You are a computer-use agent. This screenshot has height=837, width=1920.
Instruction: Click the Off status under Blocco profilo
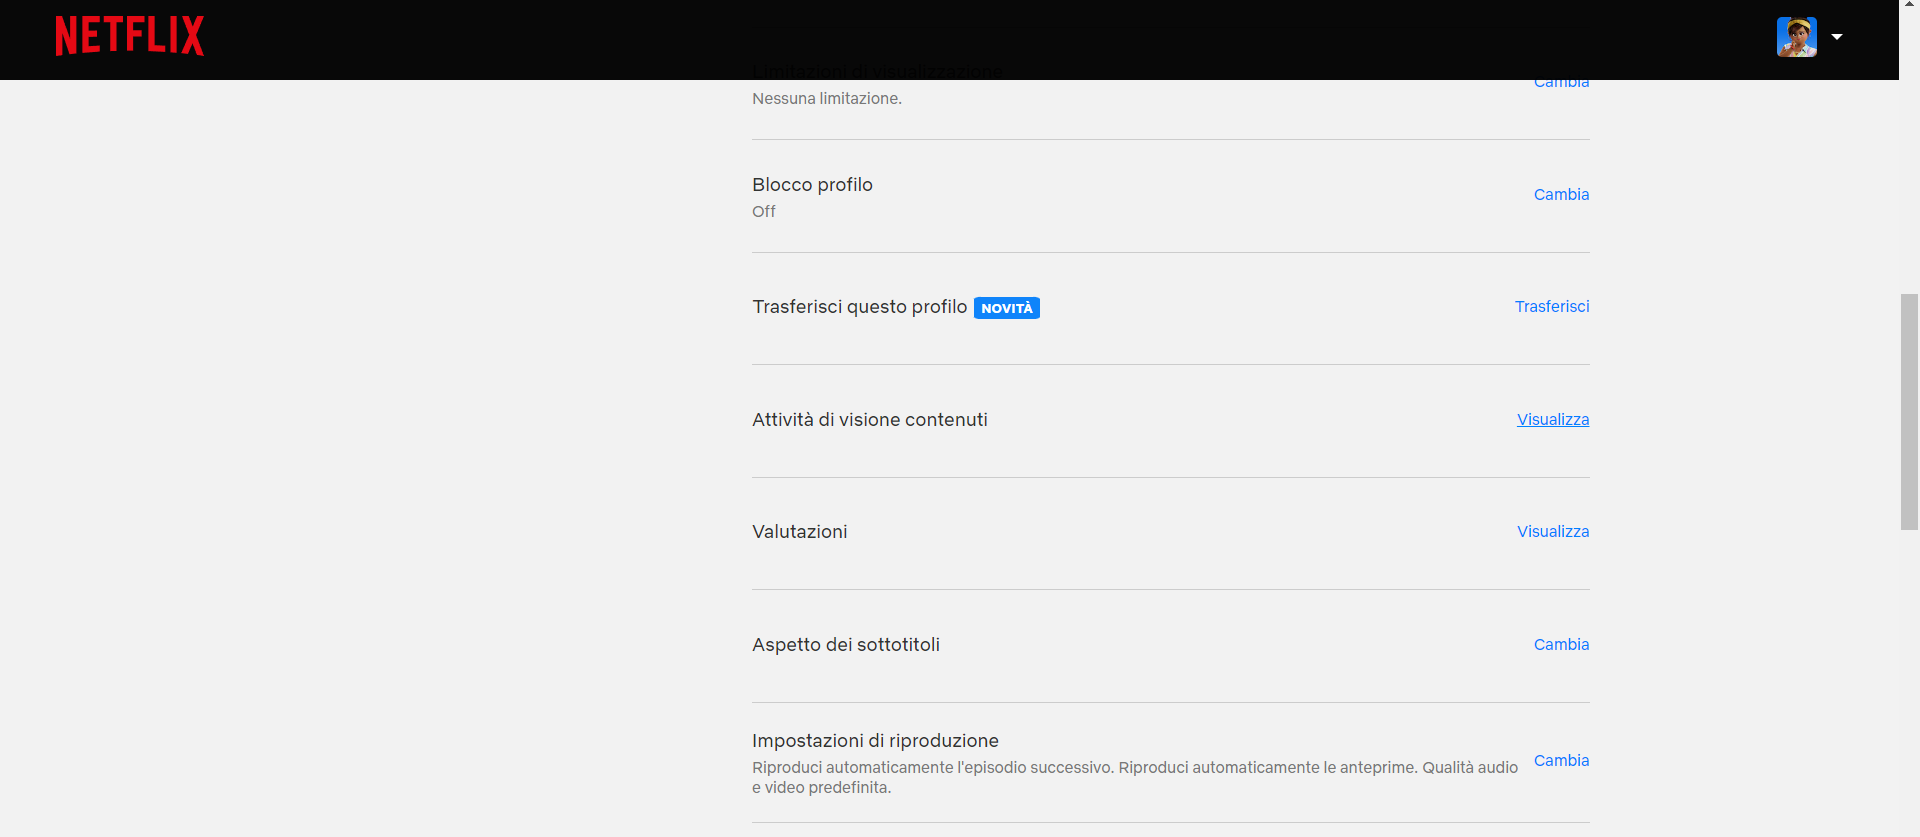764,211
